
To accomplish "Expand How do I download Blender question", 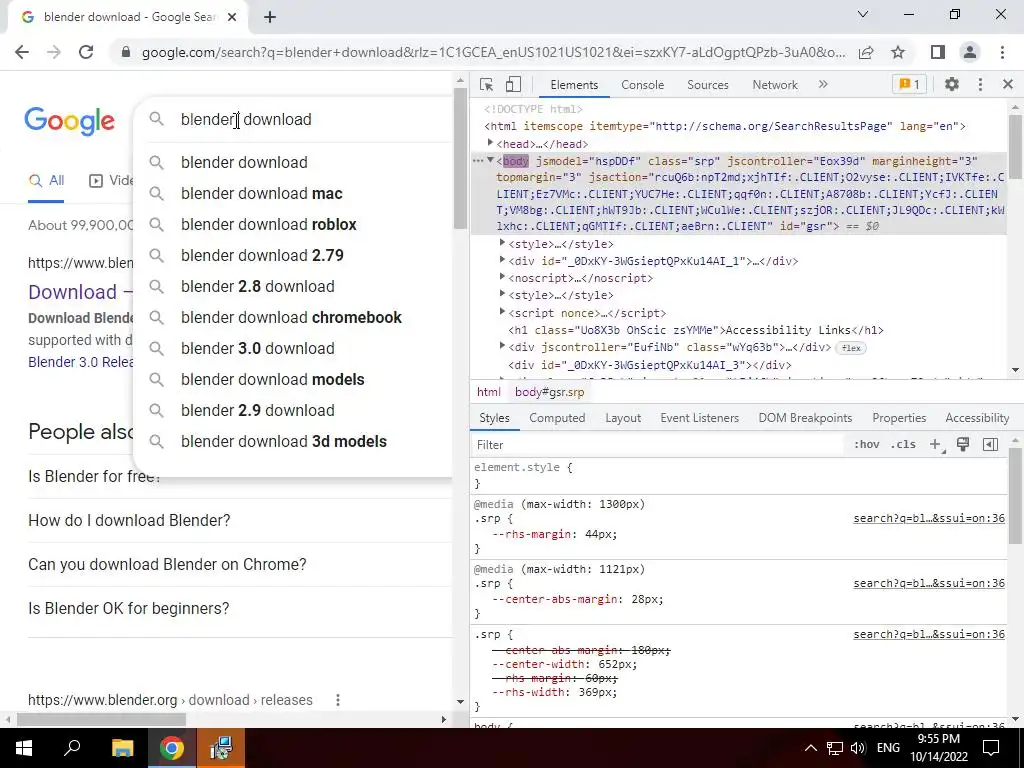I will [239, 520].
